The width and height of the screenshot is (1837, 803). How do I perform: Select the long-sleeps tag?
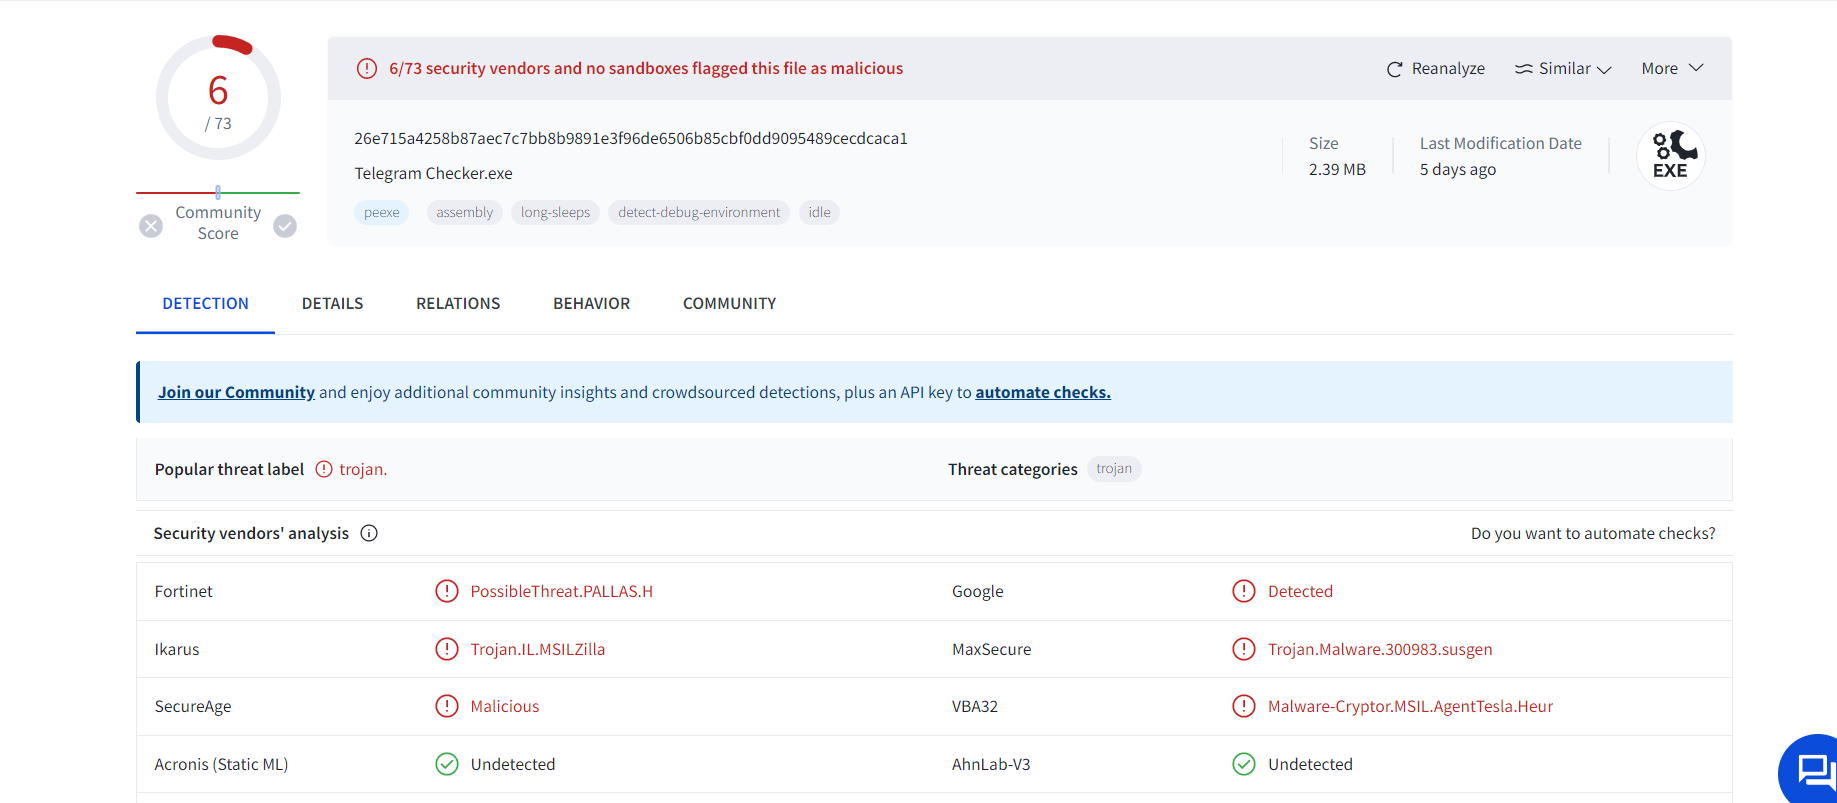coord(555,212)
